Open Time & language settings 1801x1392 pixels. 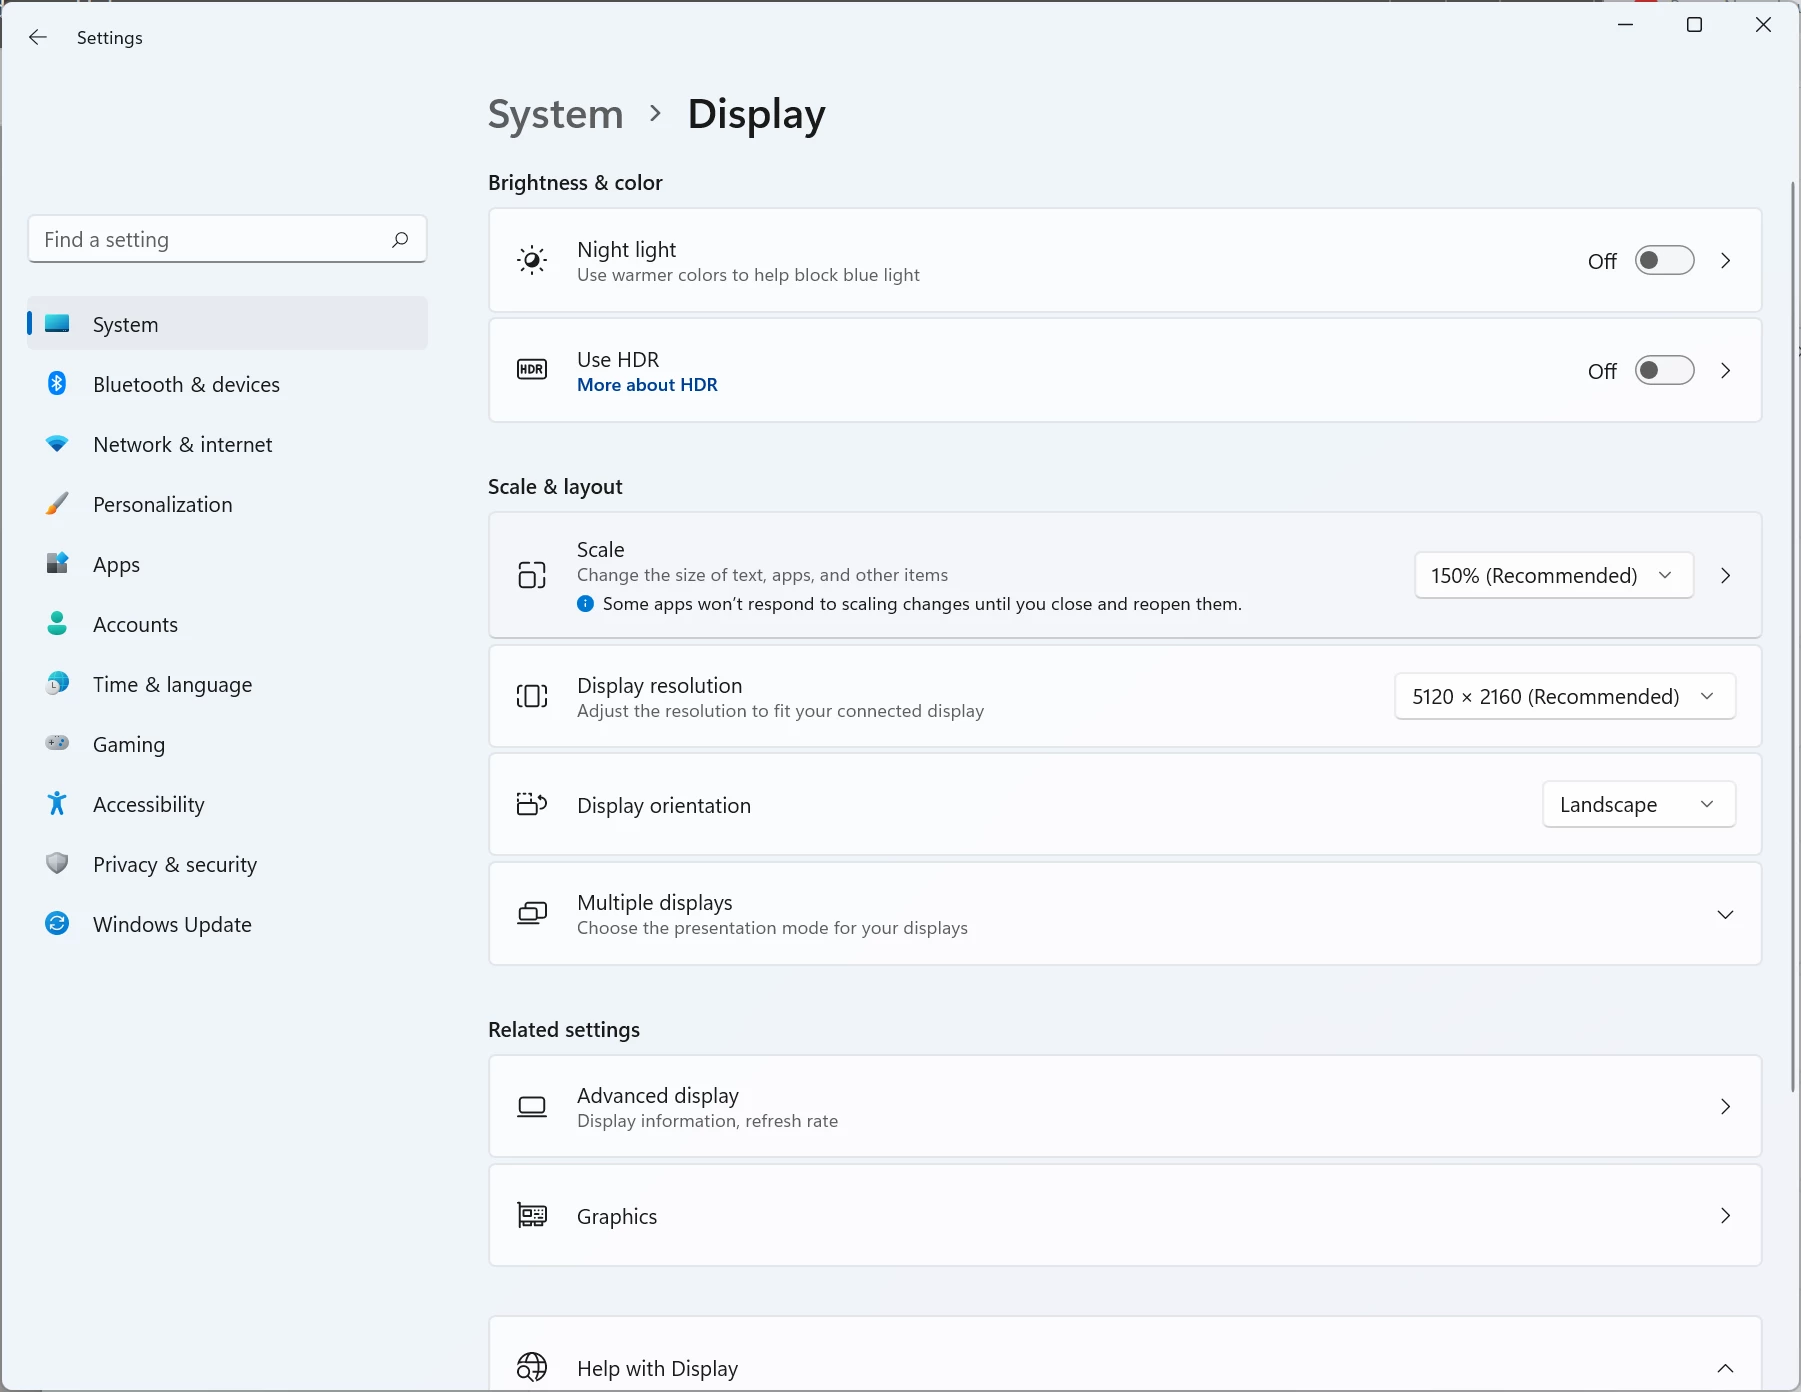click(x=228, y=684)
